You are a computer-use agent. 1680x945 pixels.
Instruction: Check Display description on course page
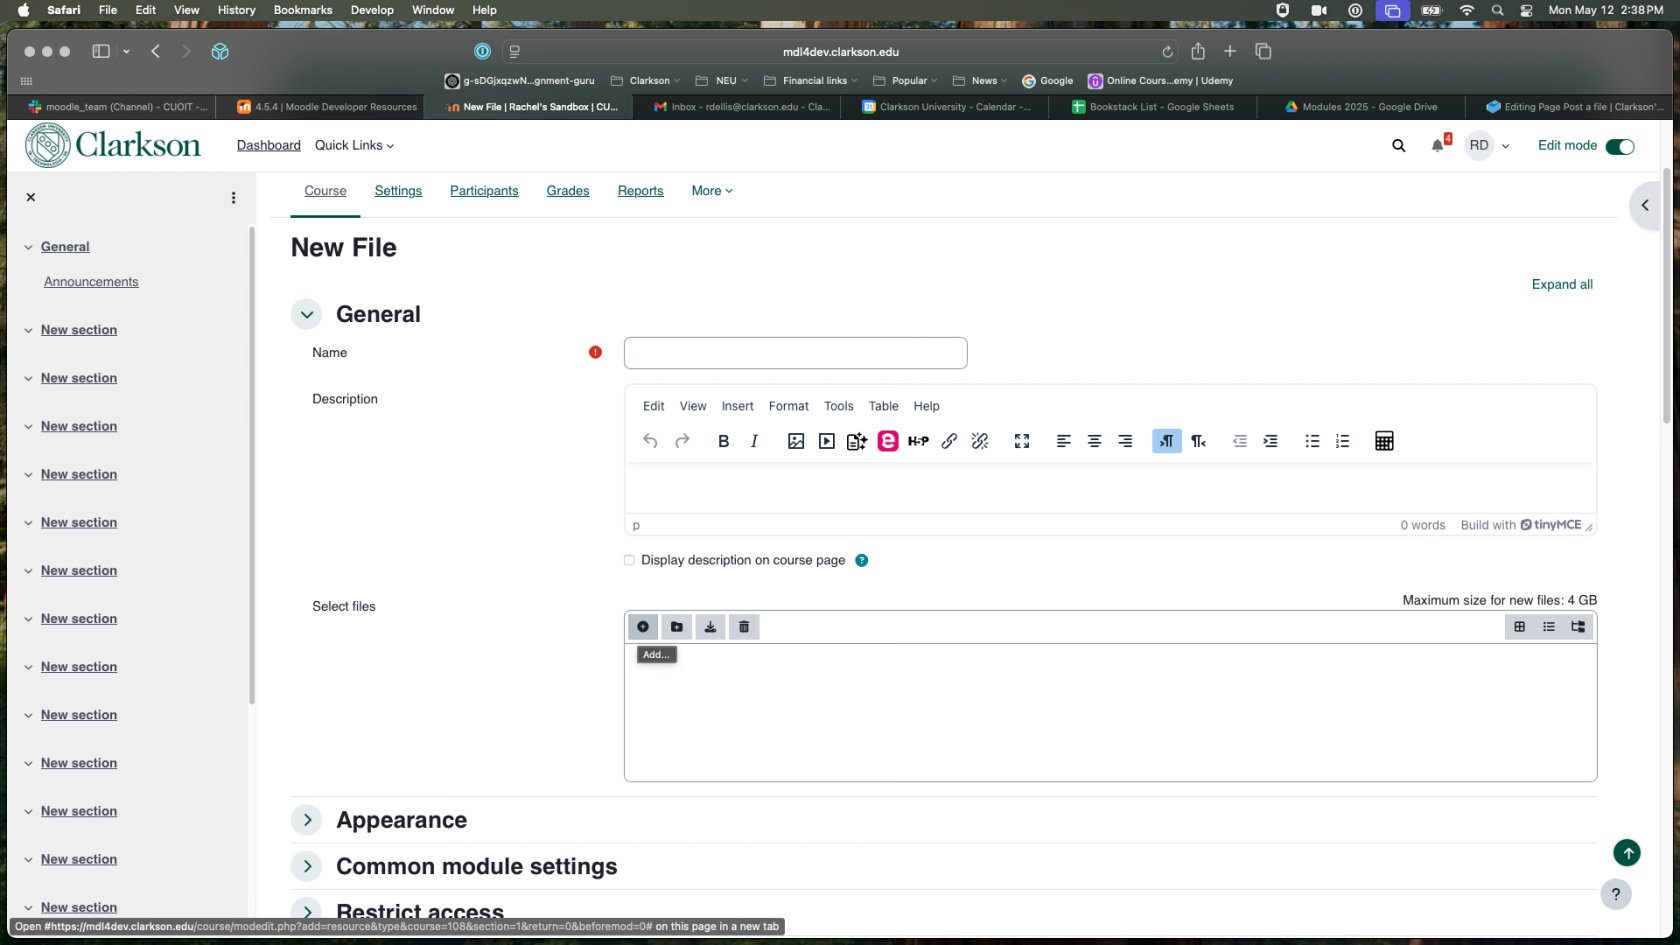[630, 560]
